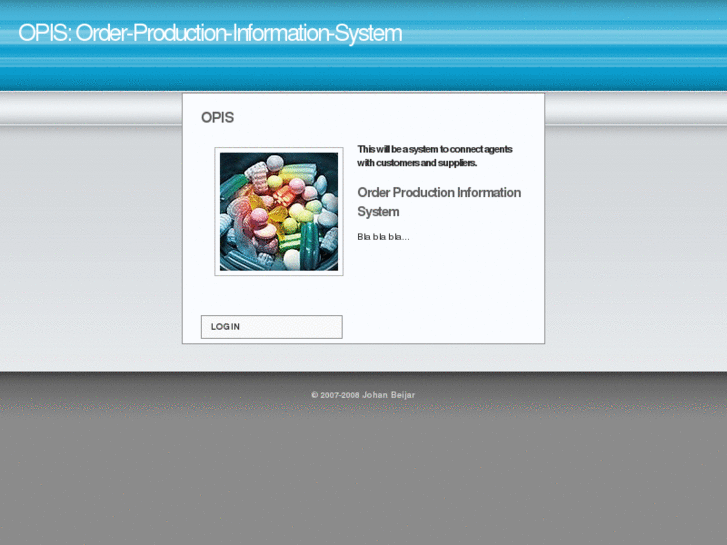Open the OPIS: Order-Production-Information-System header title
Screen dimensions: 727x545
(x=210, y=33)
